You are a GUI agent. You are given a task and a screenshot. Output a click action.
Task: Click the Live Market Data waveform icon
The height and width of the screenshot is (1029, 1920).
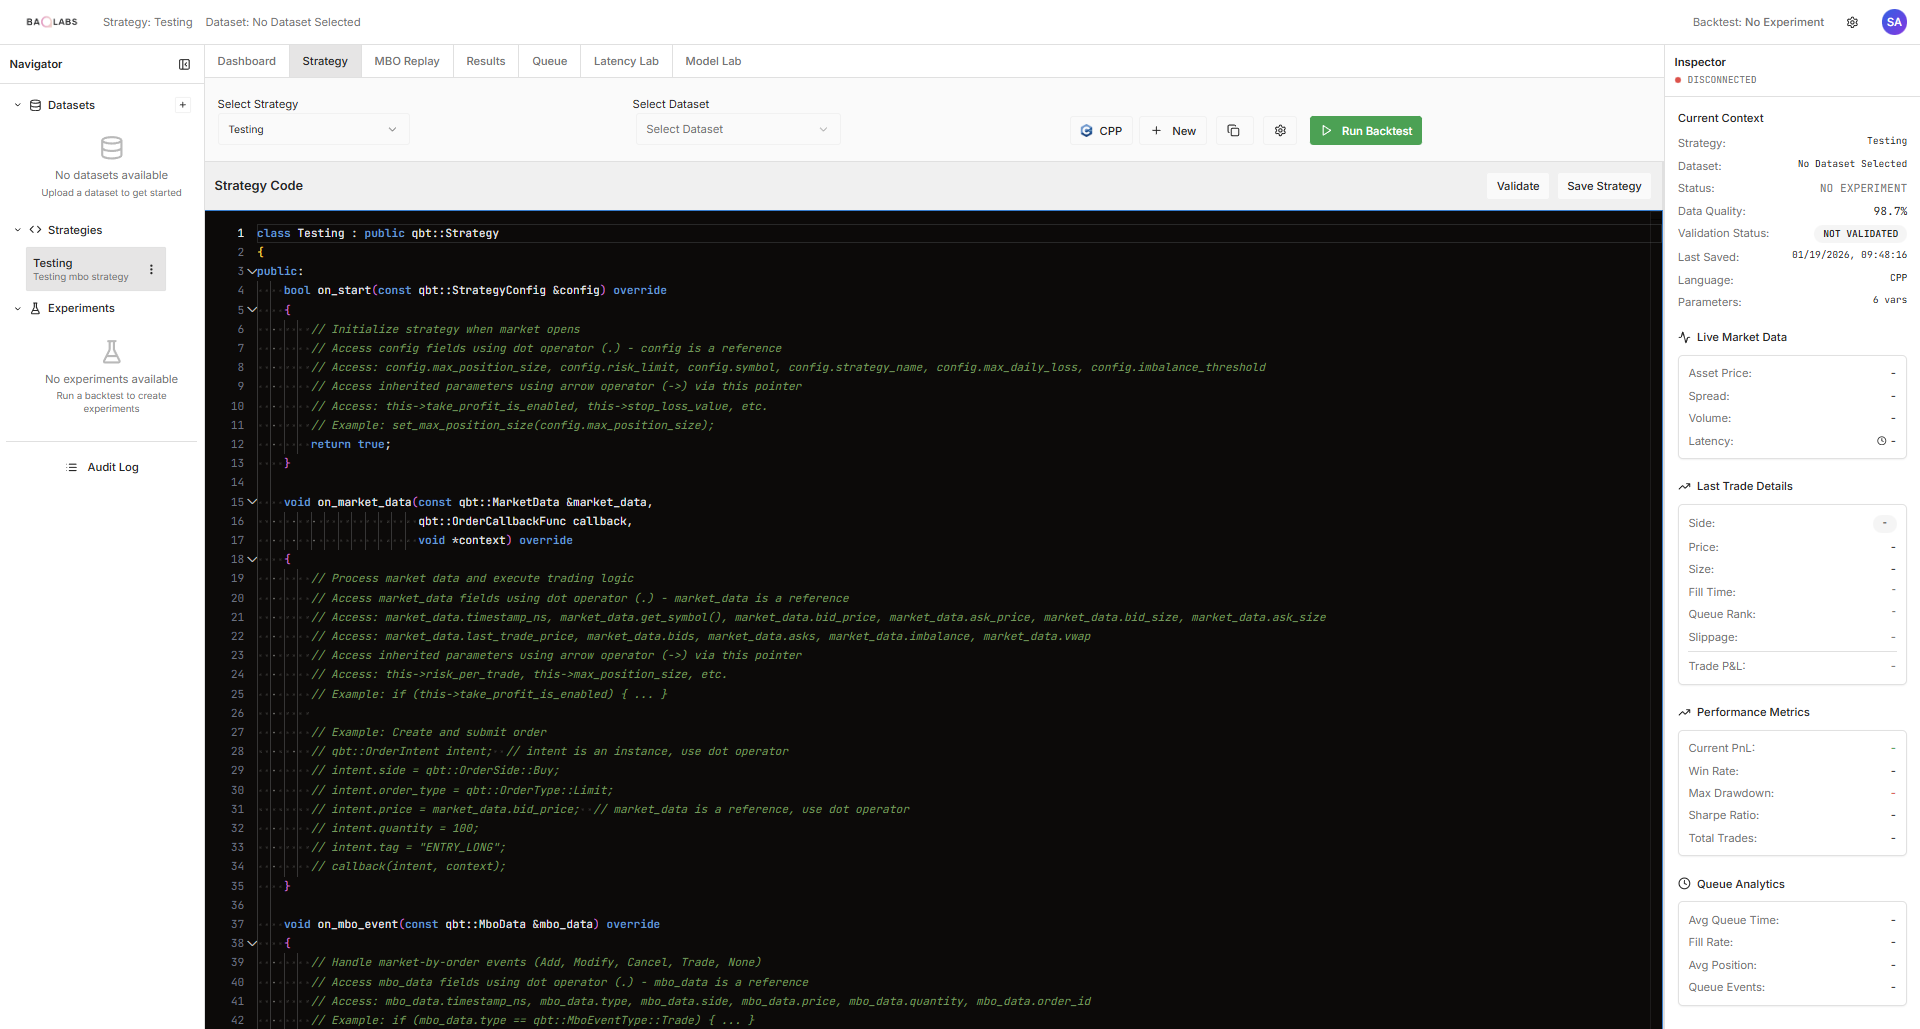click(1684, 337)
